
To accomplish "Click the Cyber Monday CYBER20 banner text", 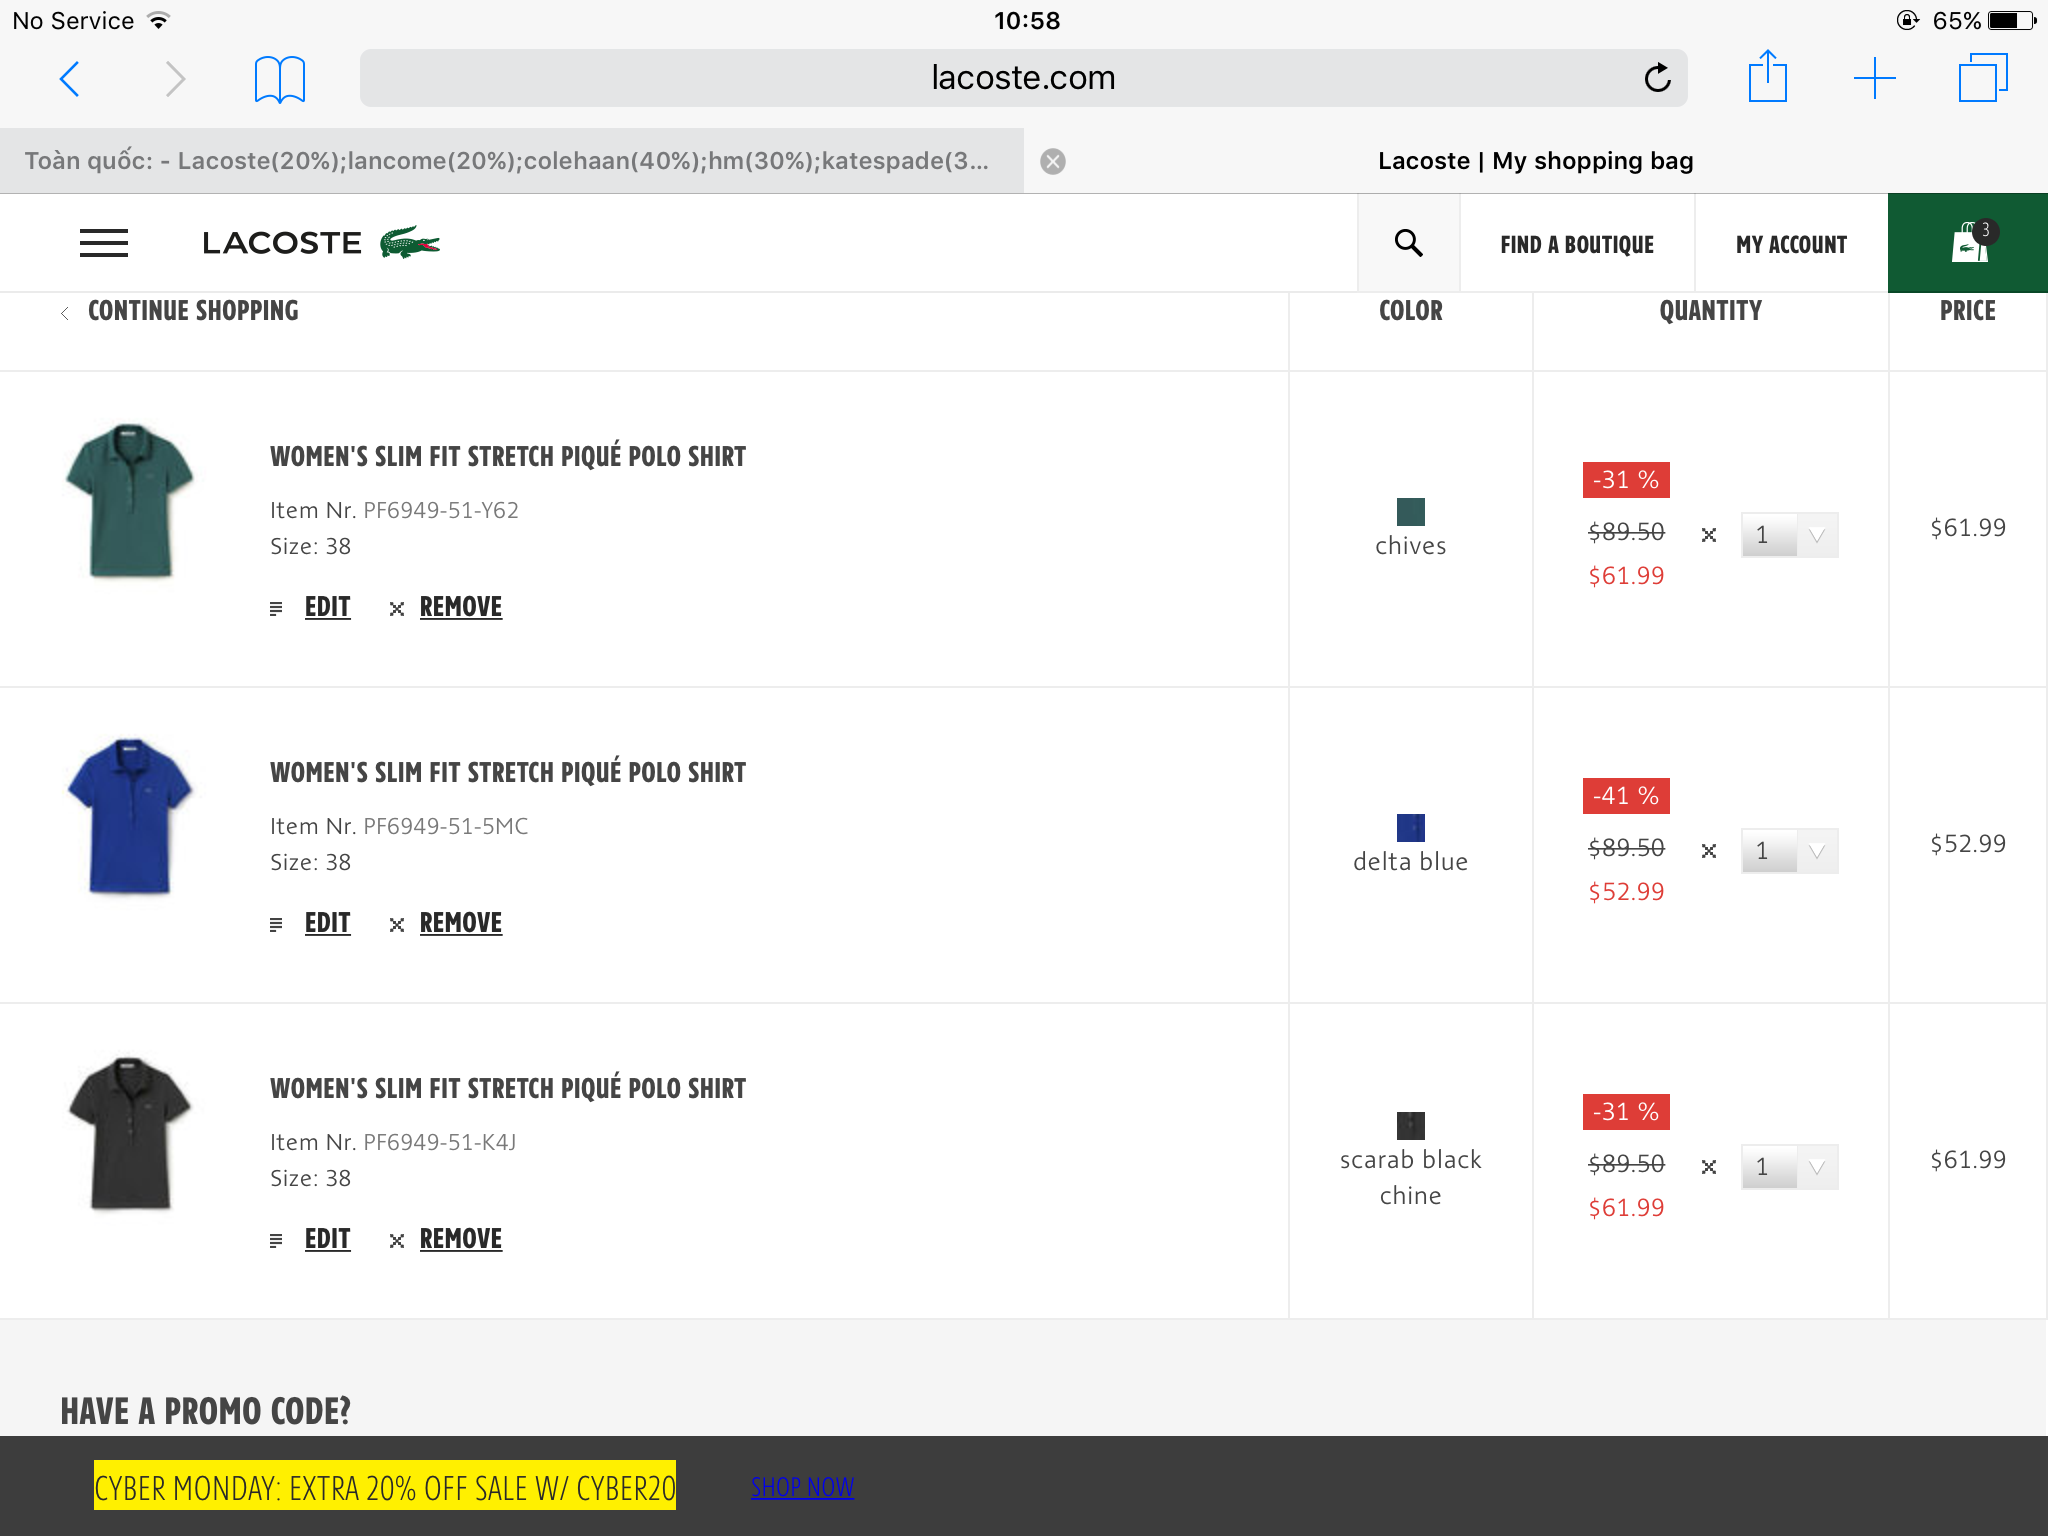I will pos(385,1487).
